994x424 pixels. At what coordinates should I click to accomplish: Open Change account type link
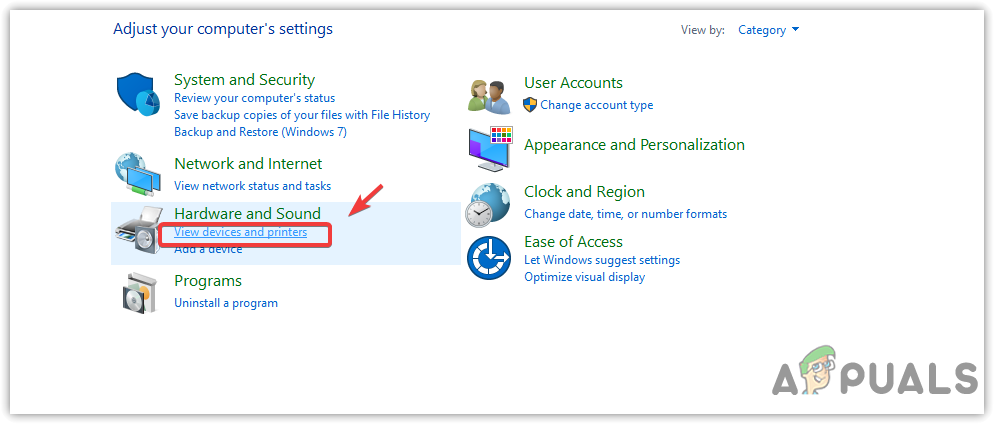[597, 105]
